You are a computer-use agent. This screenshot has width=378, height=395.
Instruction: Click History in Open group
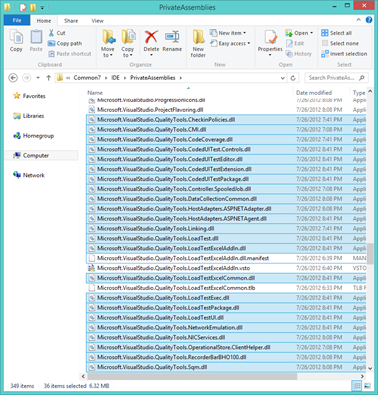point(298,54)
